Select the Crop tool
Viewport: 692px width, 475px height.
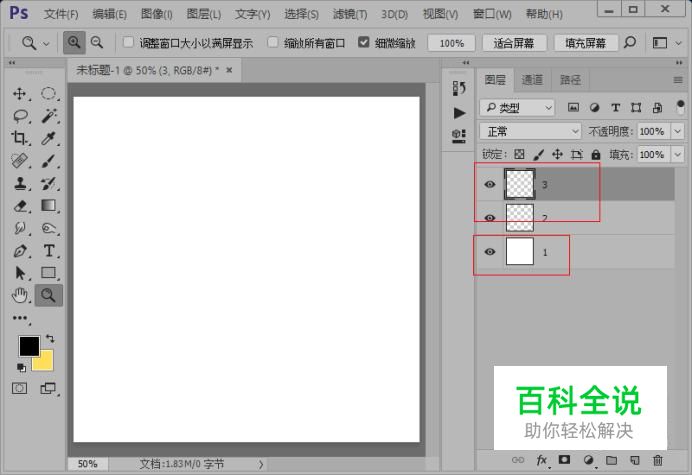point(19,138)
